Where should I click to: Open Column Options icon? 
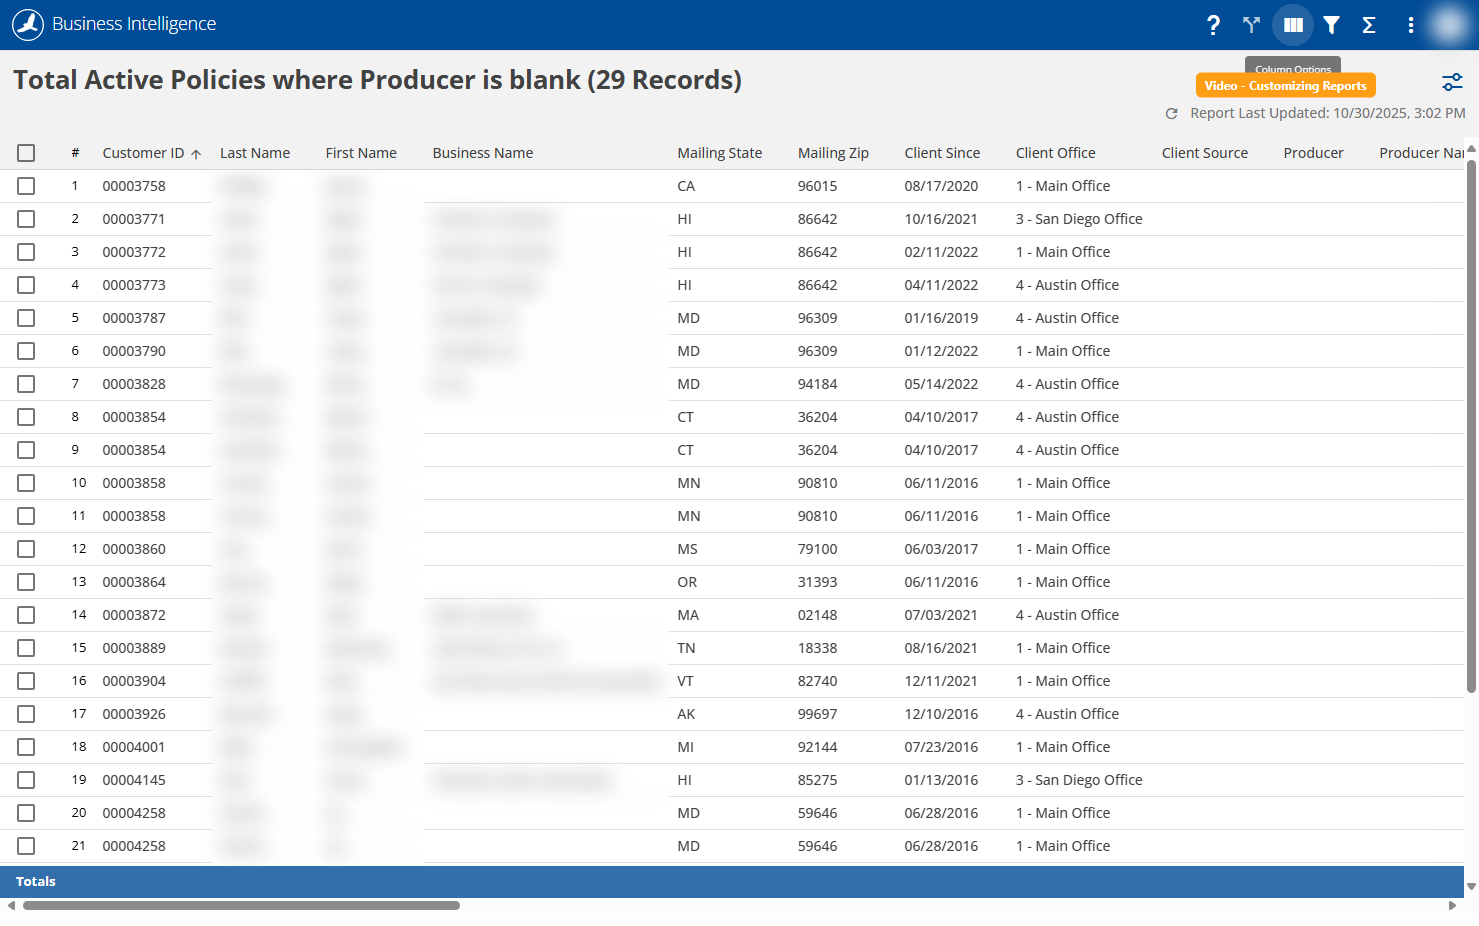point(1293,25)
